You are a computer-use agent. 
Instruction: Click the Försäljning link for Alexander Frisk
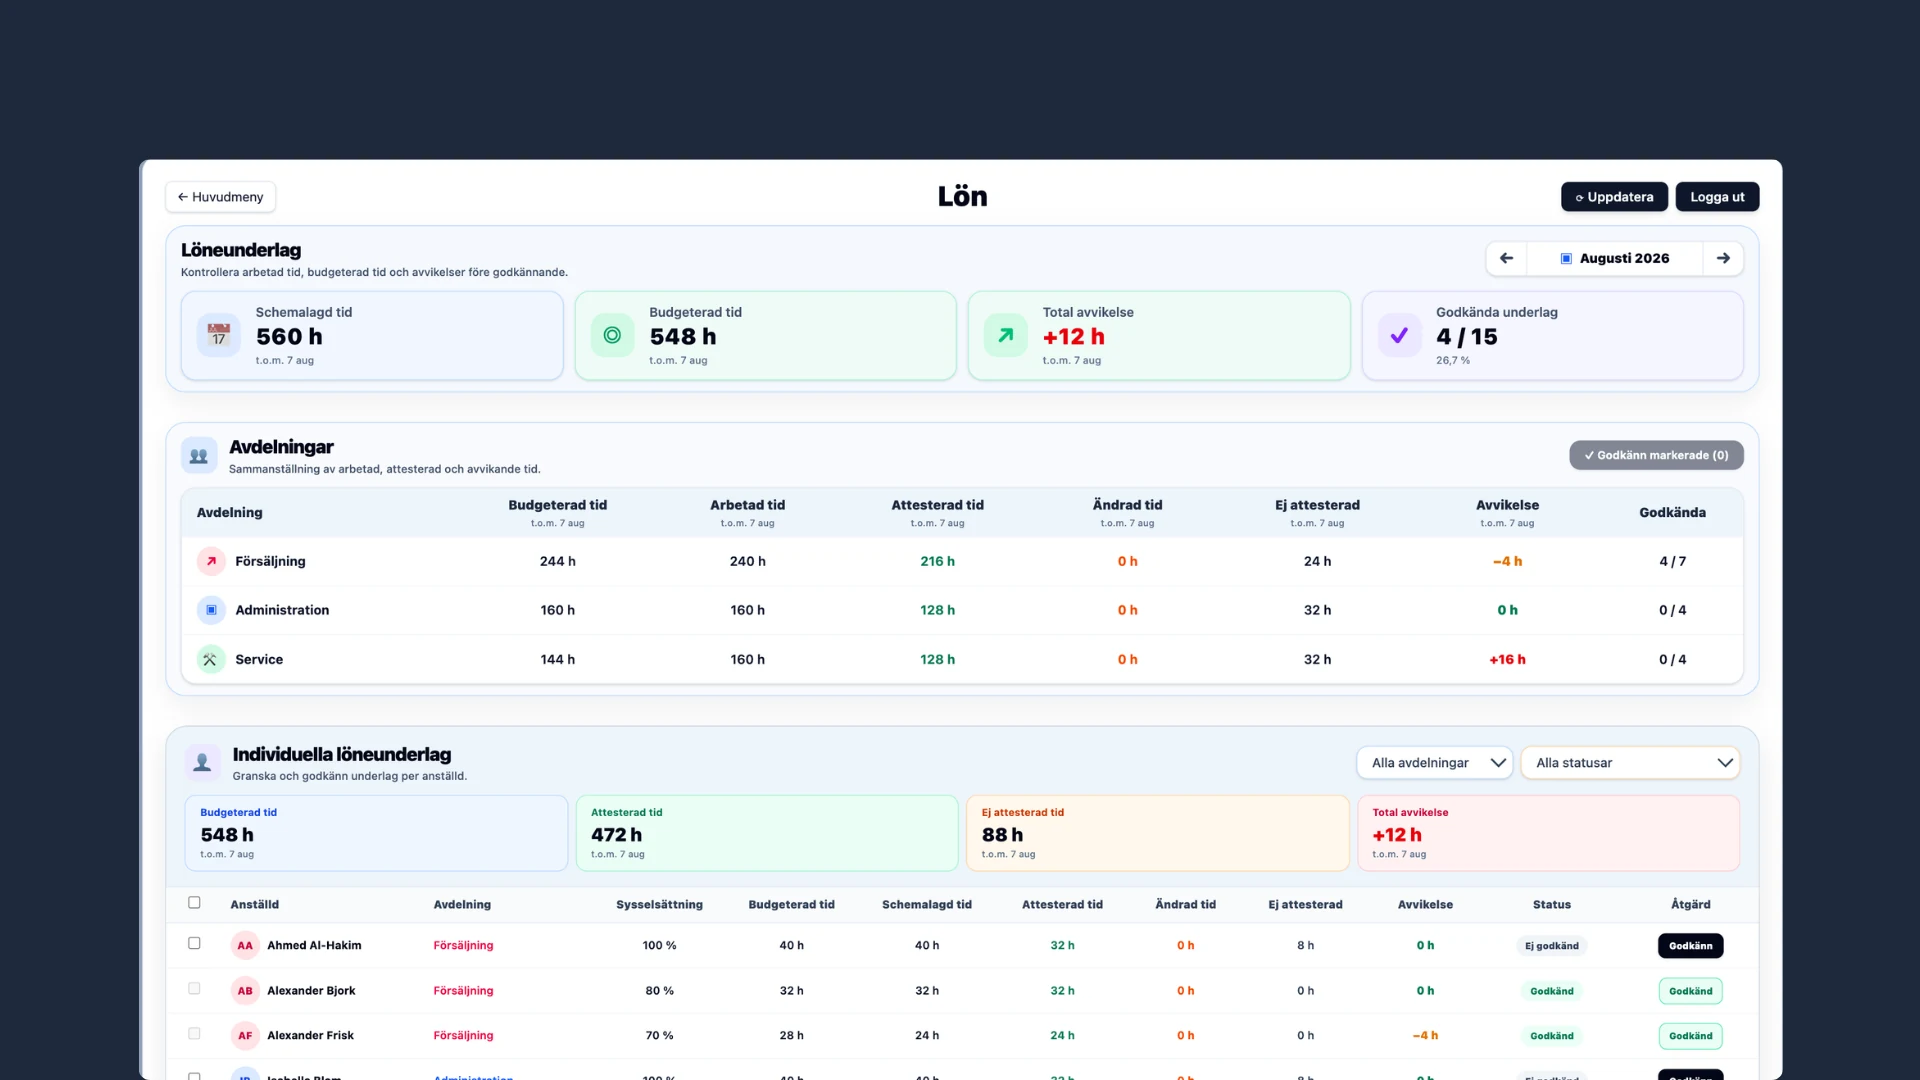point(463,1035)
